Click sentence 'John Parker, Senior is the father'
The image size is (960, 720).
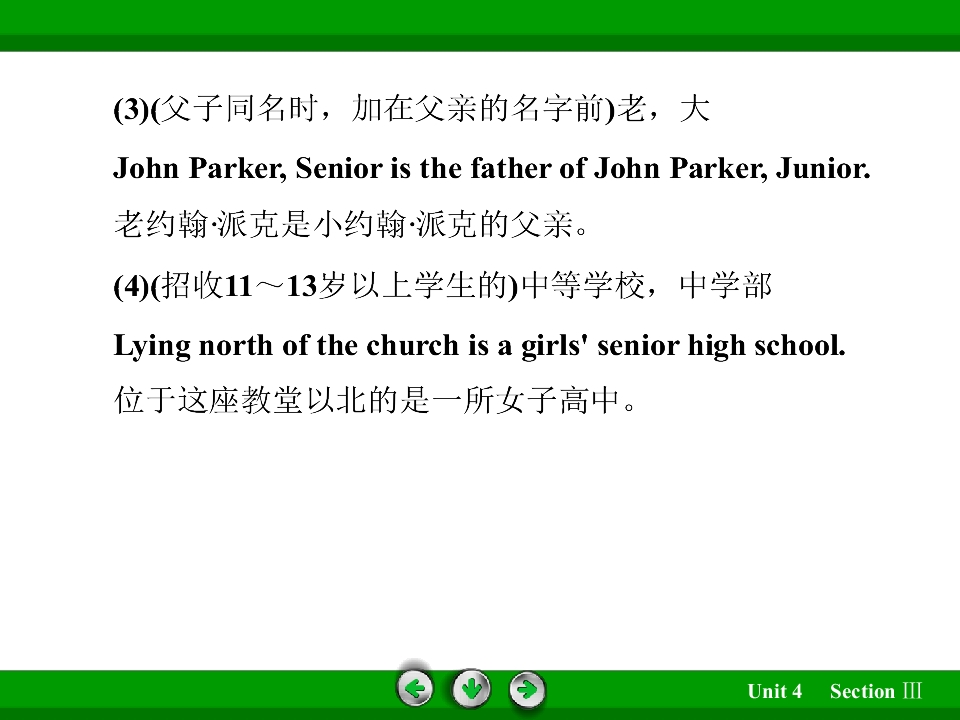point(492,168)
